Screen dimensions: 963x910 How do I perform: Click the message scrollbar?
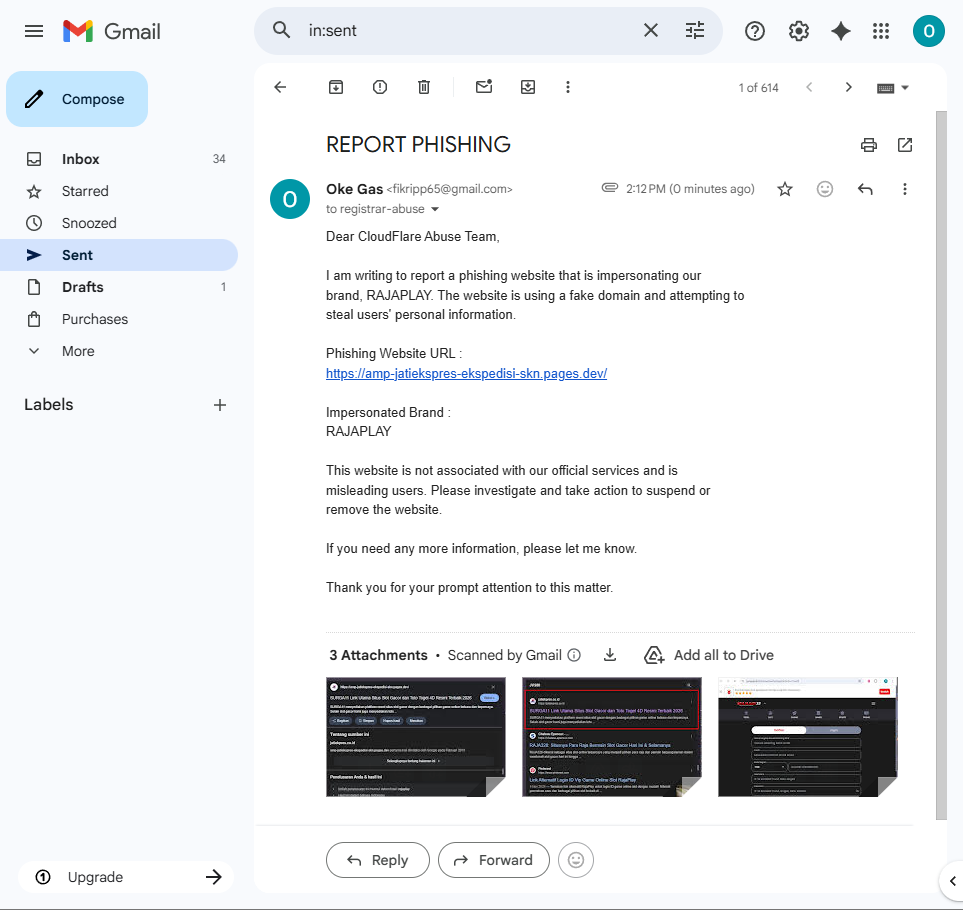coord(941,465)
